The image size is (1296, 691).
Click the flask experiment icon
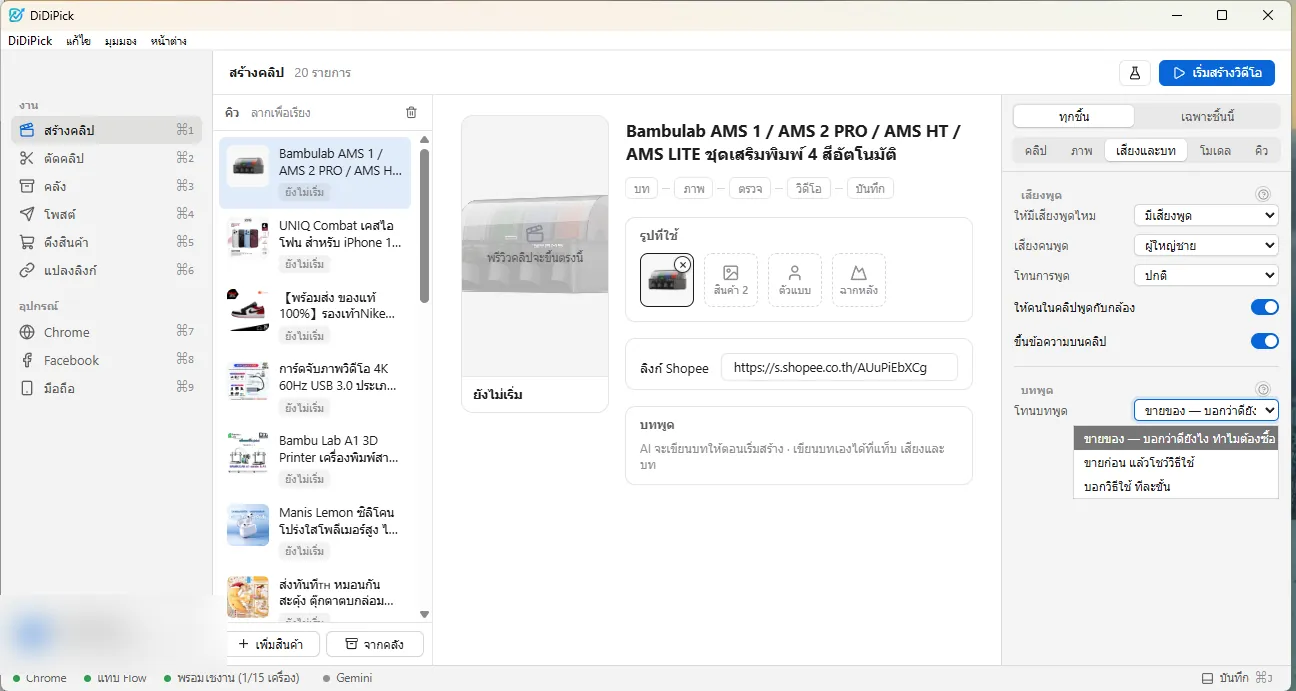[x=1135, y=73]
